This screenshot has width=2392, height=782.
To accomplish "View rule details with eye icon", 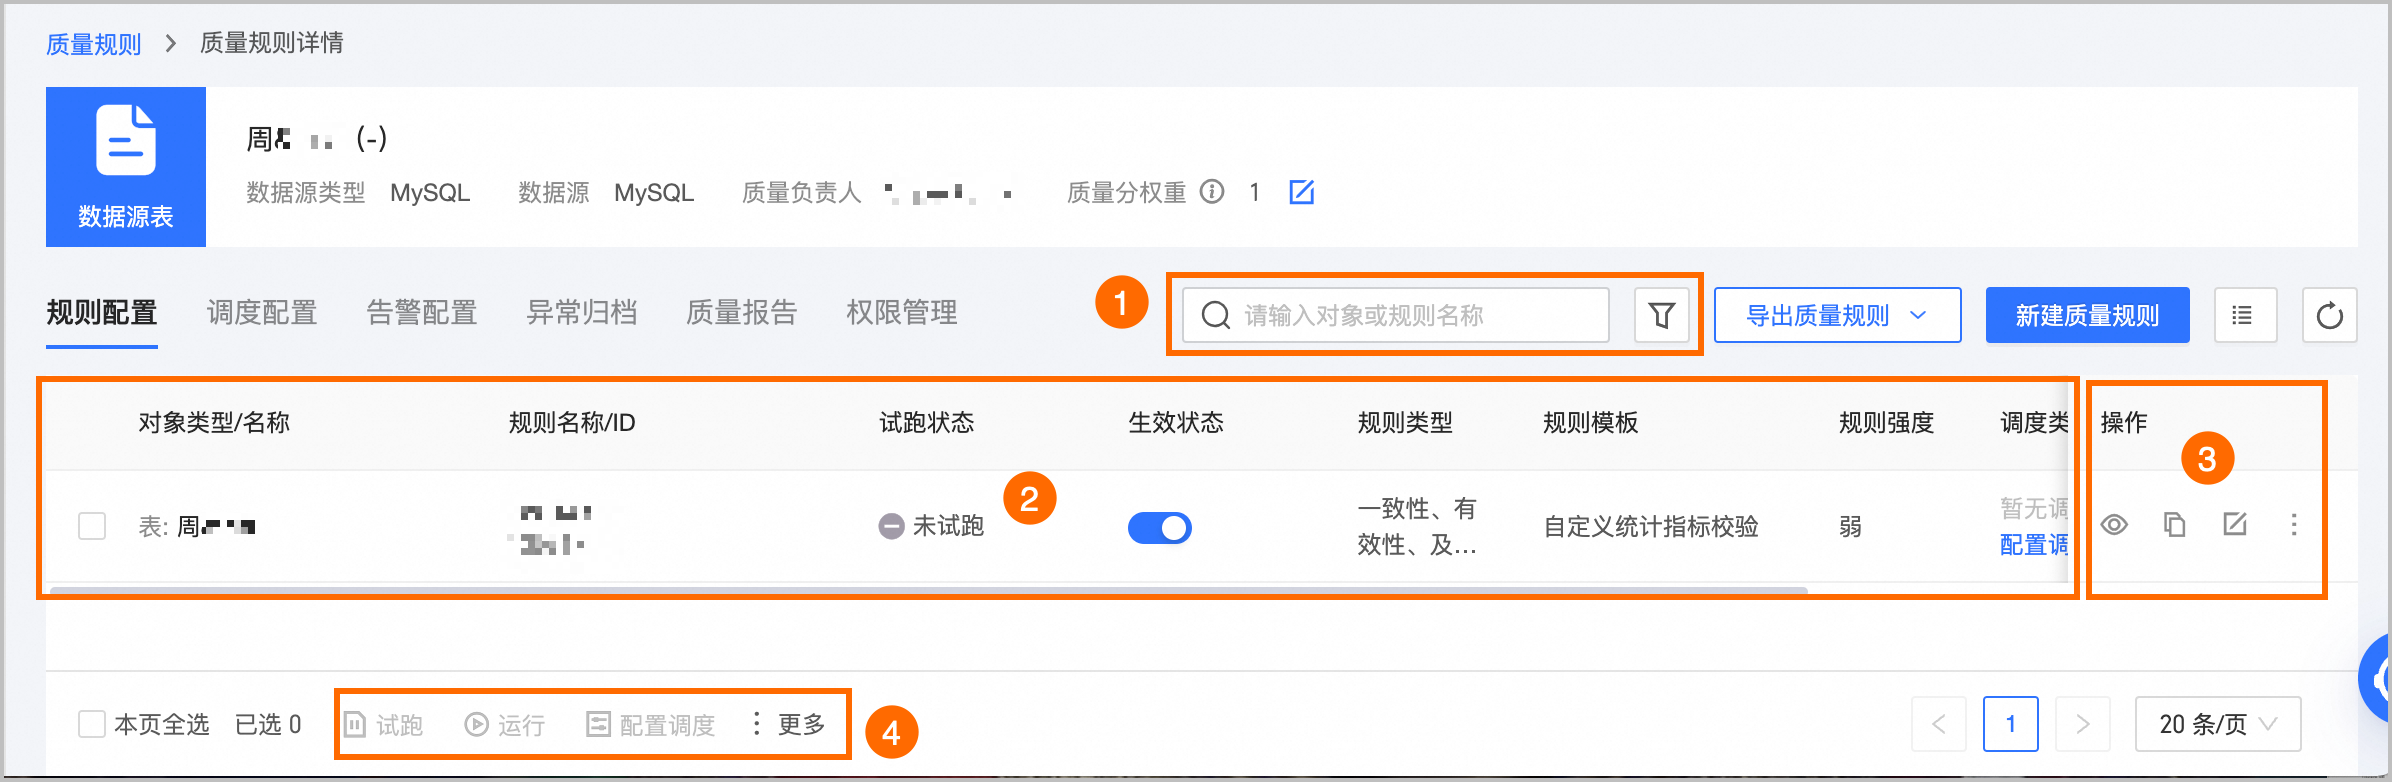I will 2114,524.
